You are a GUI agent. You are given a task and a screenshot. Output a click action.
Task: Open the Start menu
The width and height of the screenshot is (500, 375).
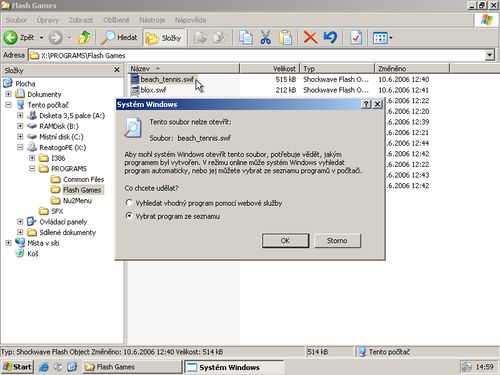[17, 367]
